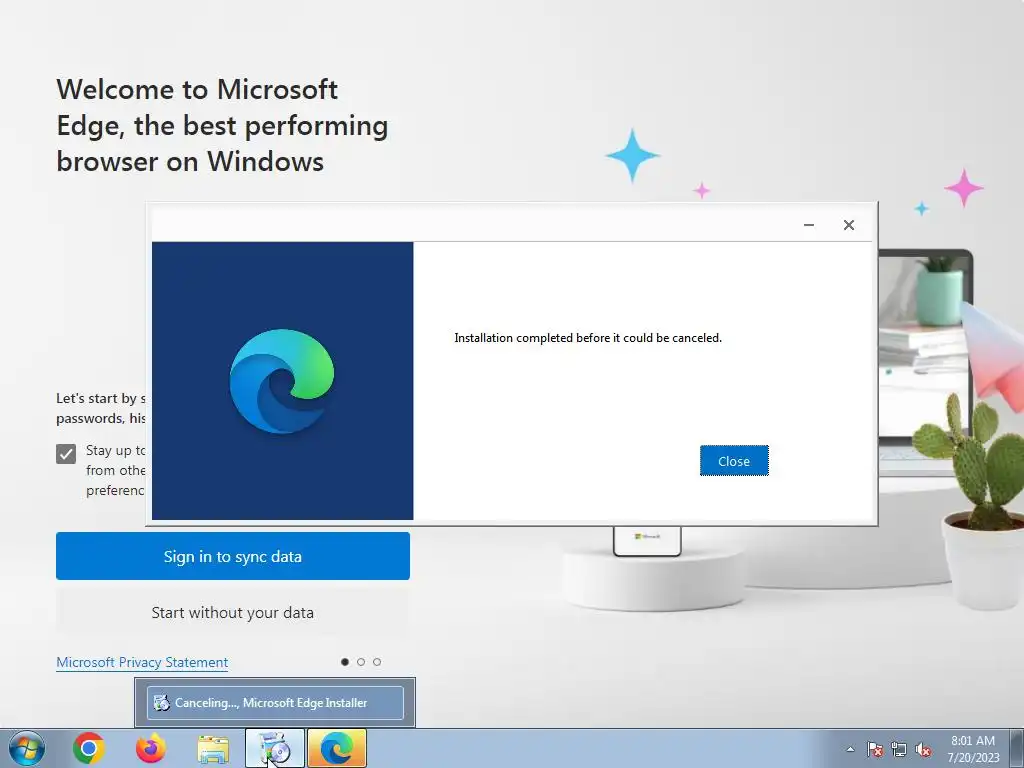This screenshot has width=1024, height=768.
Task: Open the clock showing 8:01 AM
Action: tap(973, 748)
